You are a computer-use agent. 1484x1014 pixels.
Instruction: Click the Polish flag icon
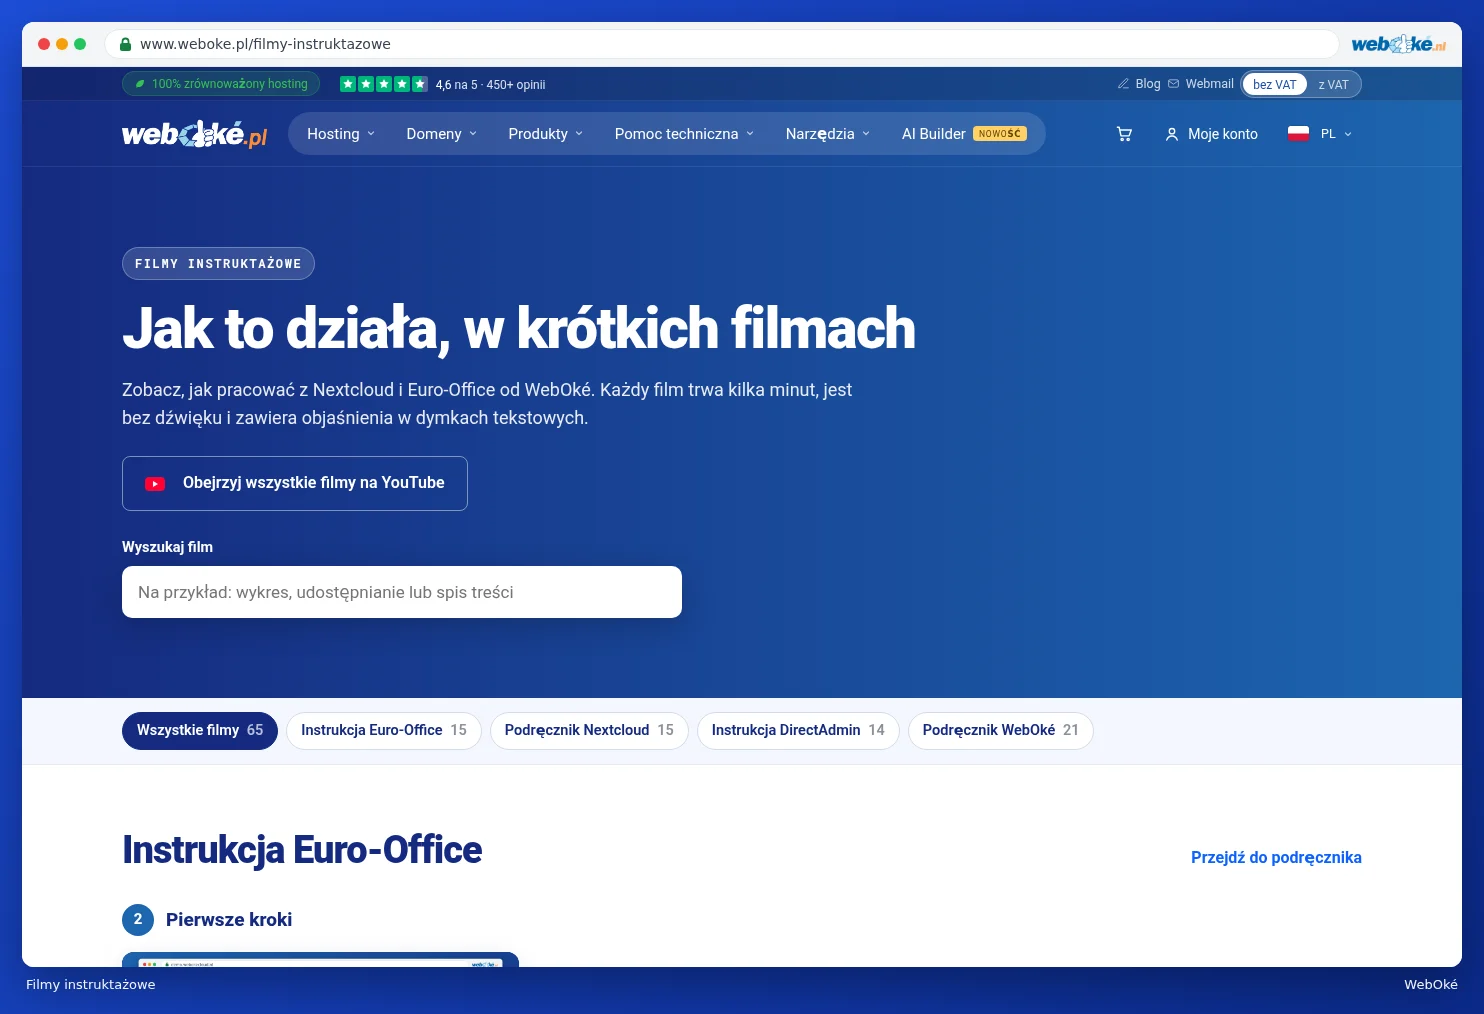1298,134
